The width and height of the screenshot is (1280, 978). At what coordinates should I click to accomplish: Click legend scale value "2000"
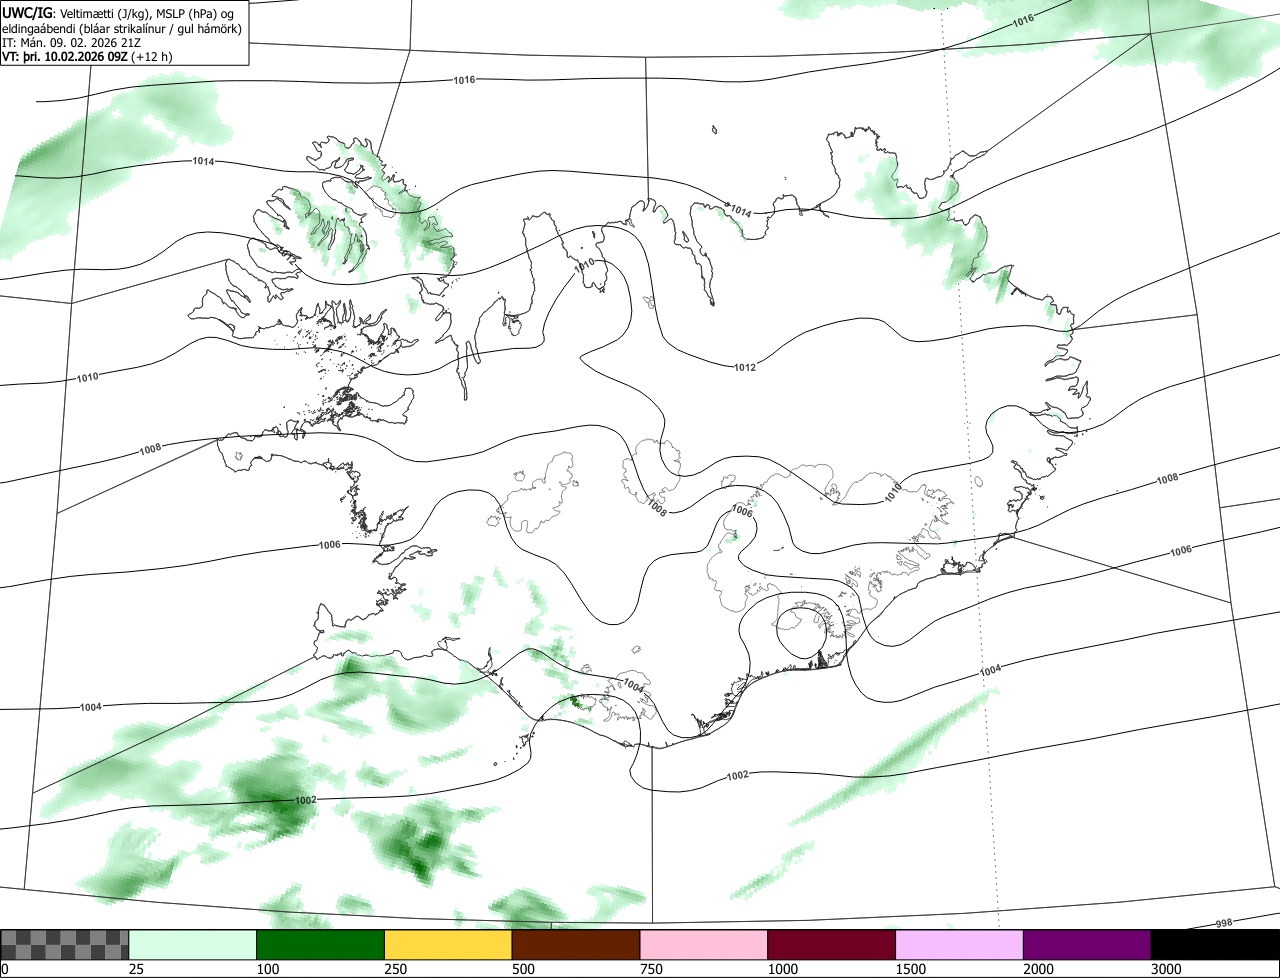(1039, 969)
